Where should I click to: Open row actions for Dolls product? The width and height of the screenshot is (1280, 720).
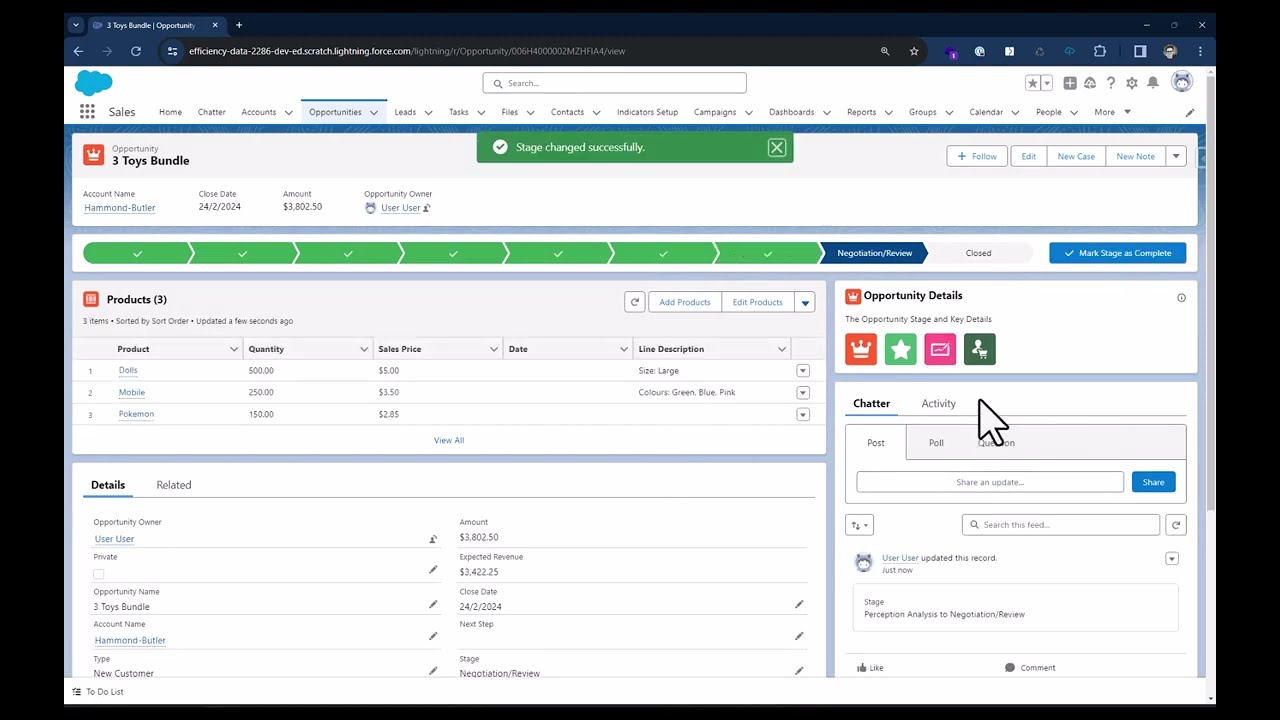(802, 370)
